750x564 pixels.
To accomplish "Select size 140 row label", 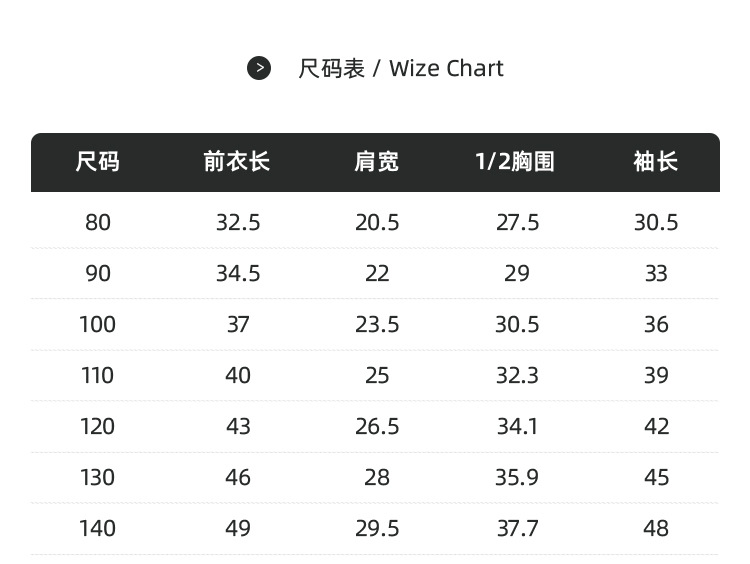I will (x=98, y=529).
